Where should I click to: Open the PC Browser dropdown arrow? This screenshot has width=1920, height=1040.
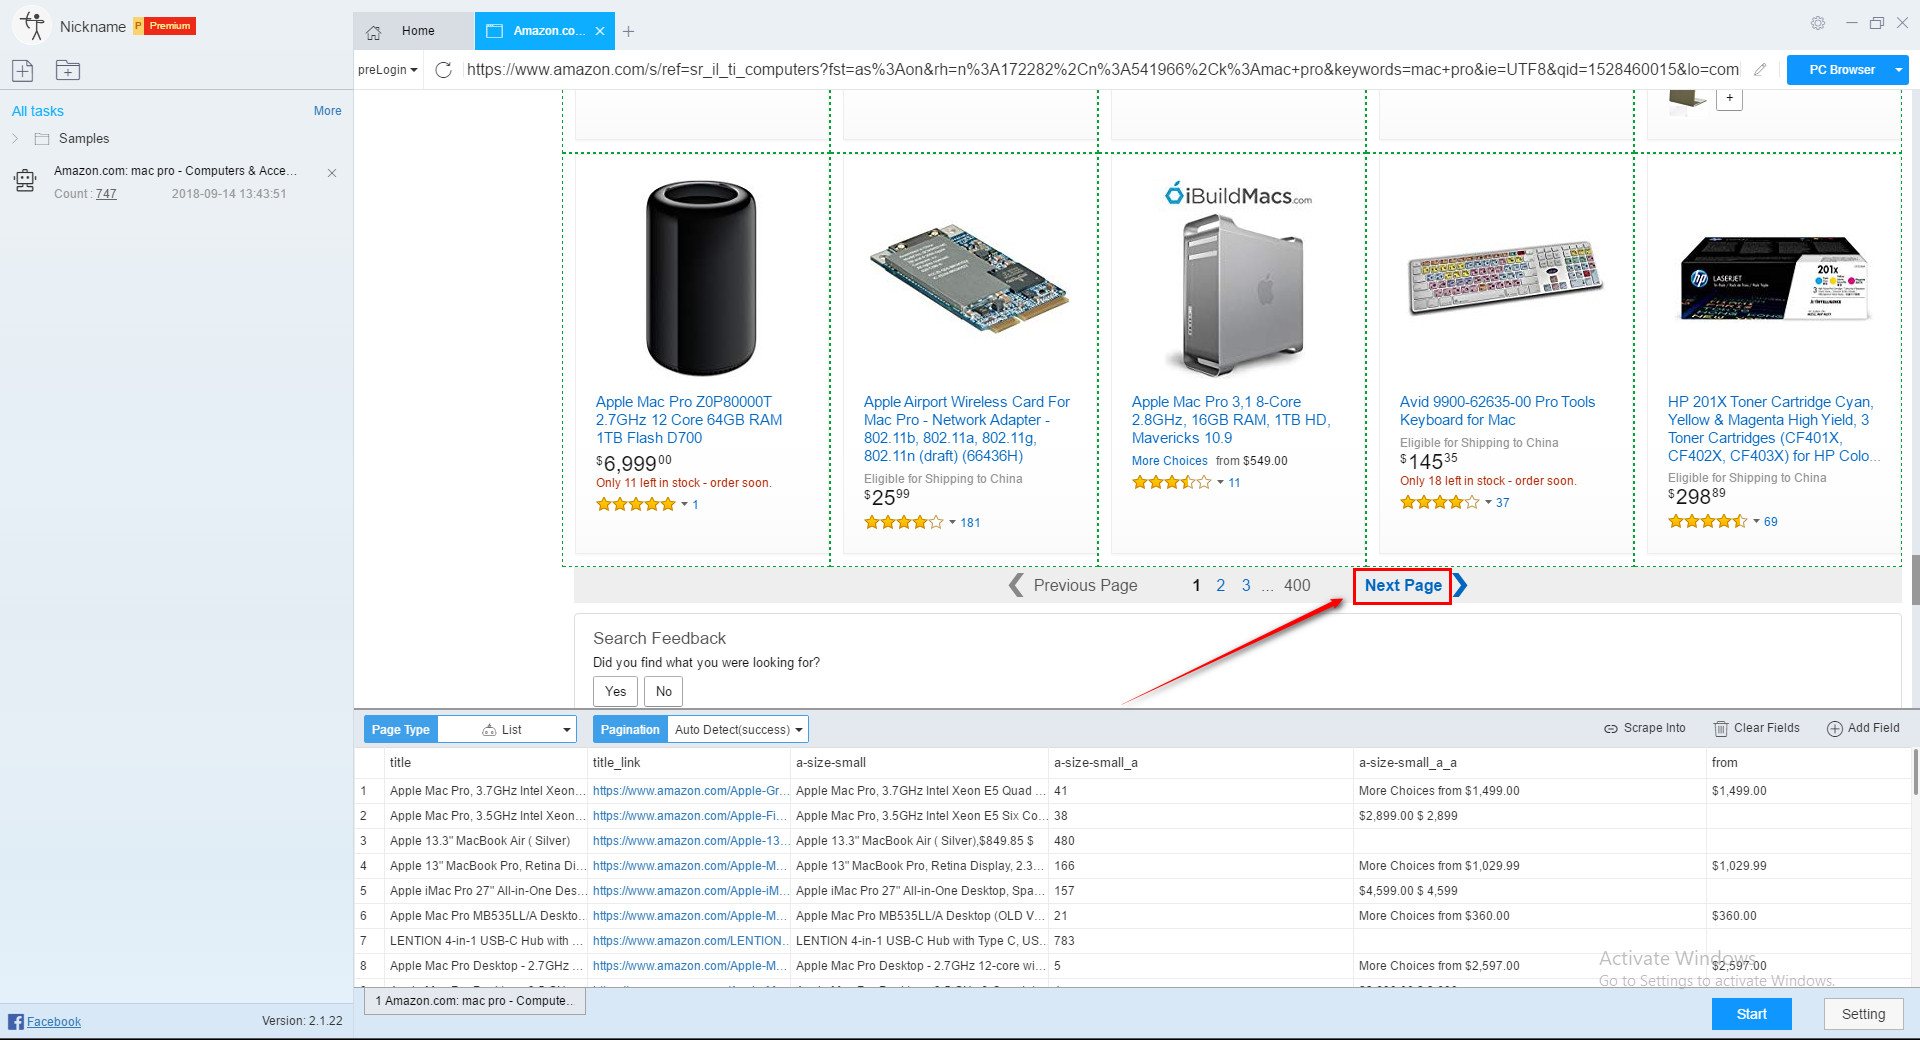1898,70
